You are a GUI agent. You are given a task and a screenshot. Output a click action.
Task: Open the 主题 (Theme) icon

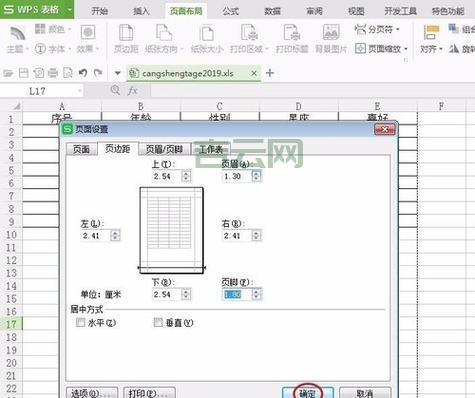[18, 34]
